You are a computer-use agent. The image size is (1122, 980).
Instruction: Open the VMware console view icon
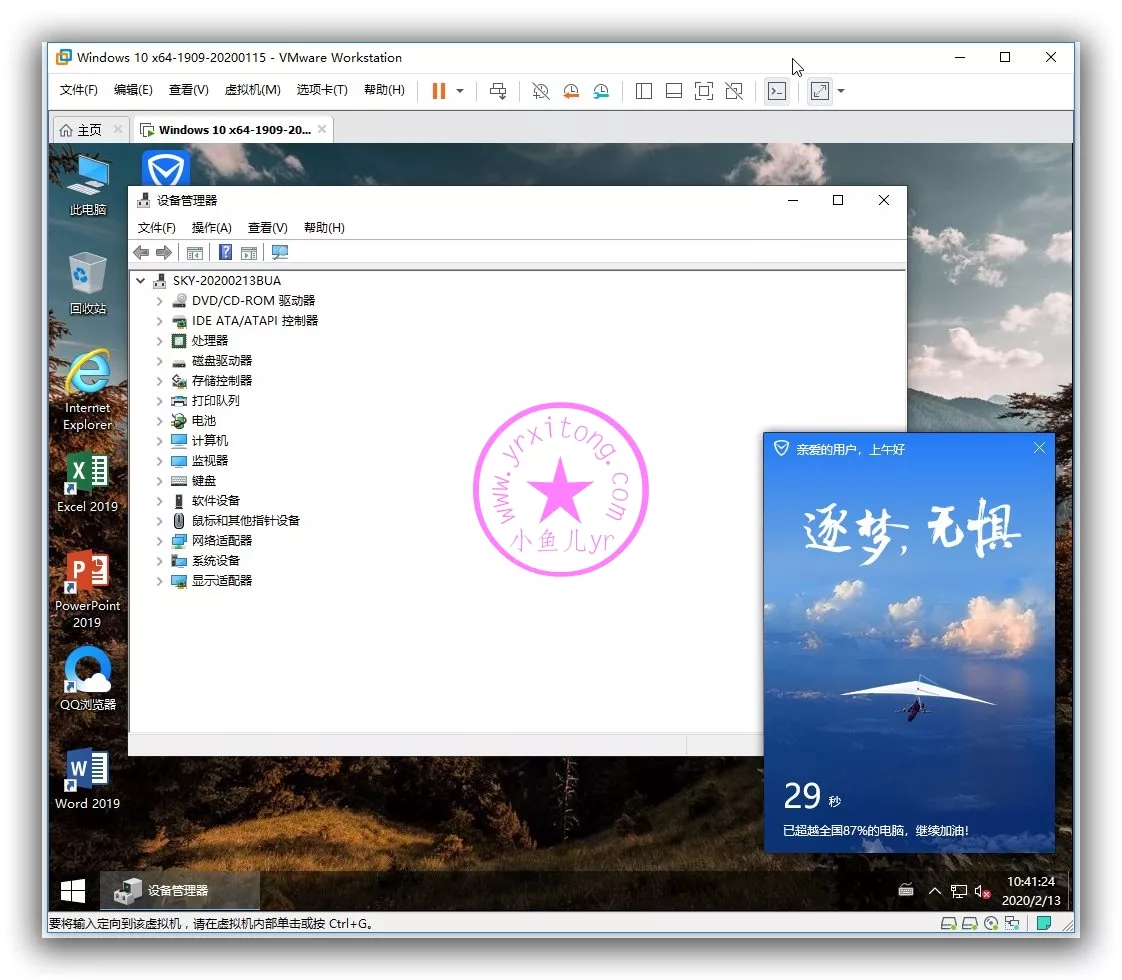tap(777, 91)
